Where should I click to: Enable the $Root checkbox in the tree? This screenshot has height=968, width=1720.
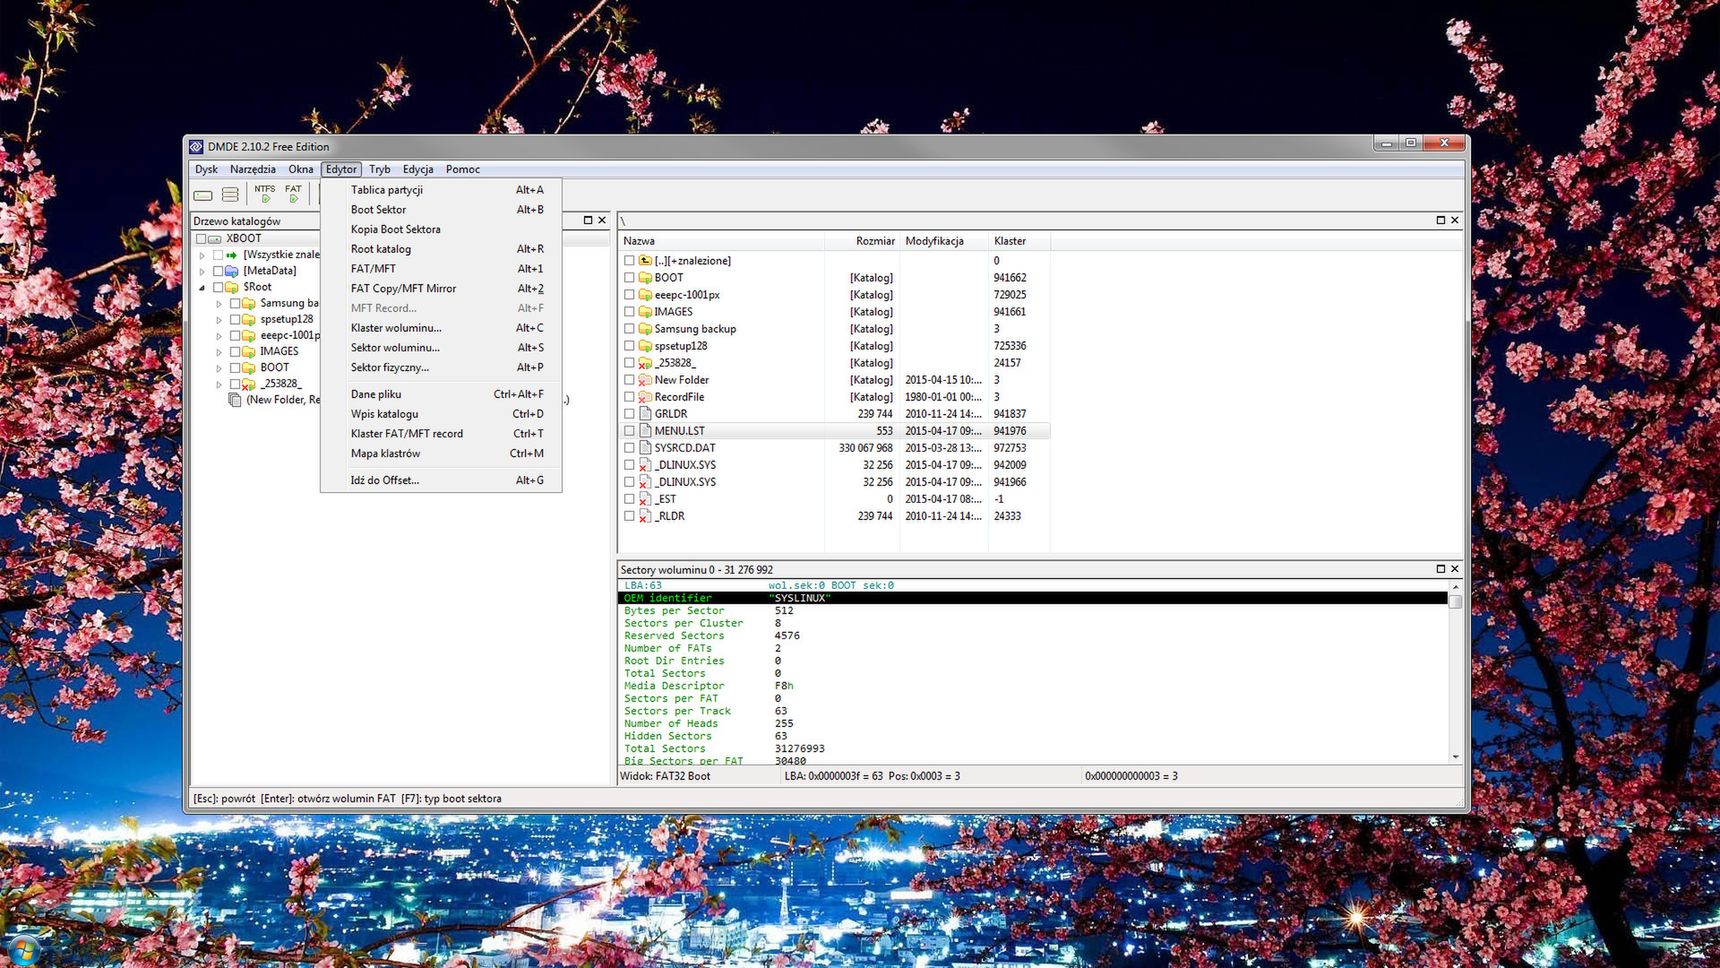(218, 287)
